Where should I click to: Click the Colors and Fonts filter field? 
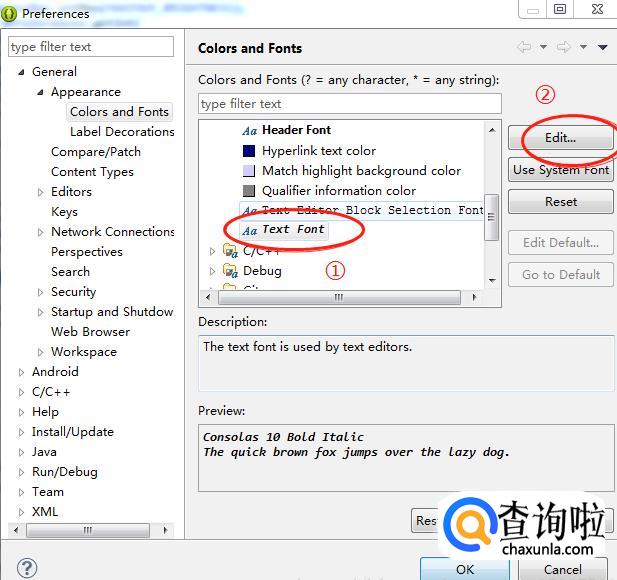(x=349, y=103)
